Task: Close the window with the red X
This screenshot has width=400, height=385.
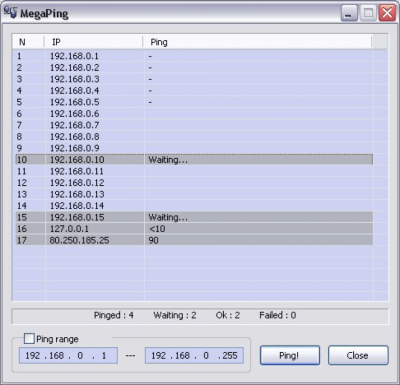Action: point(387,13)
